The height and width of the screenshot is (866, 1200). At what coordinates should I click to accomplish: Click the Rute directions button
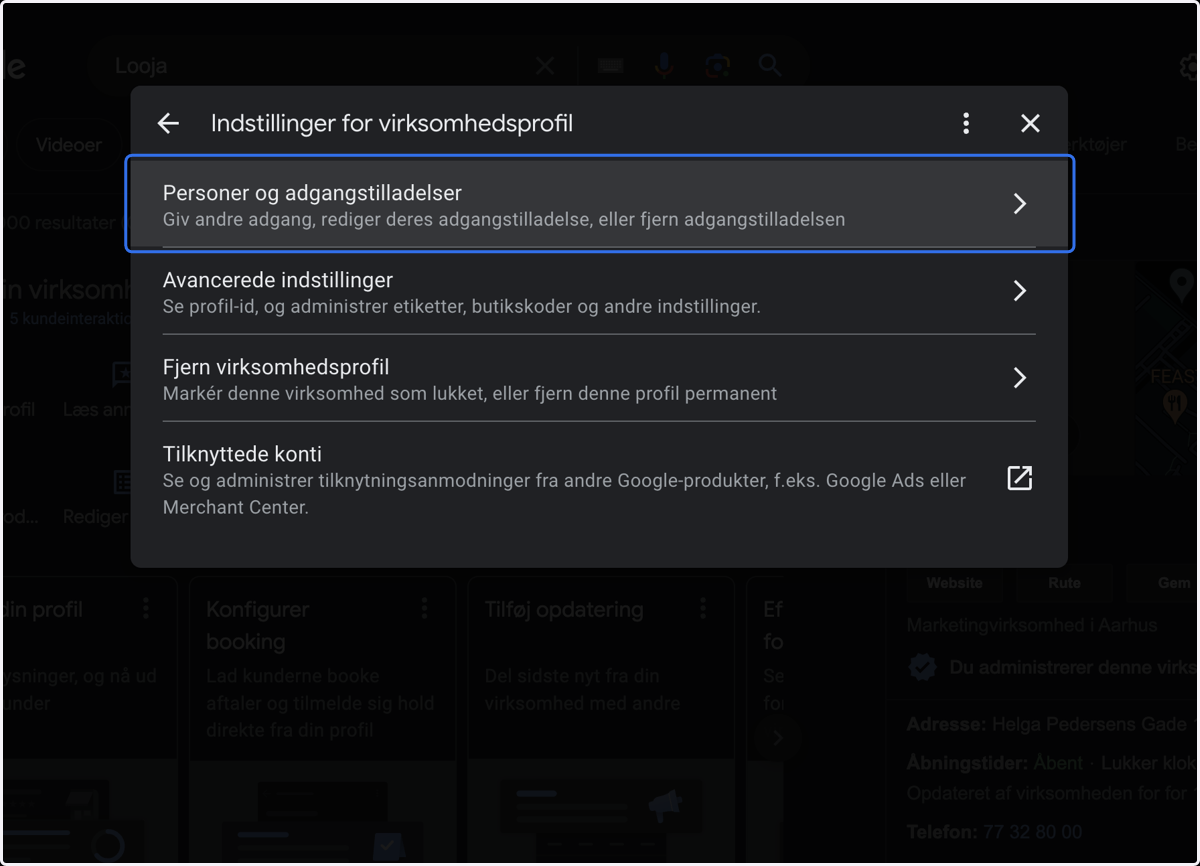pos(1064,583)
